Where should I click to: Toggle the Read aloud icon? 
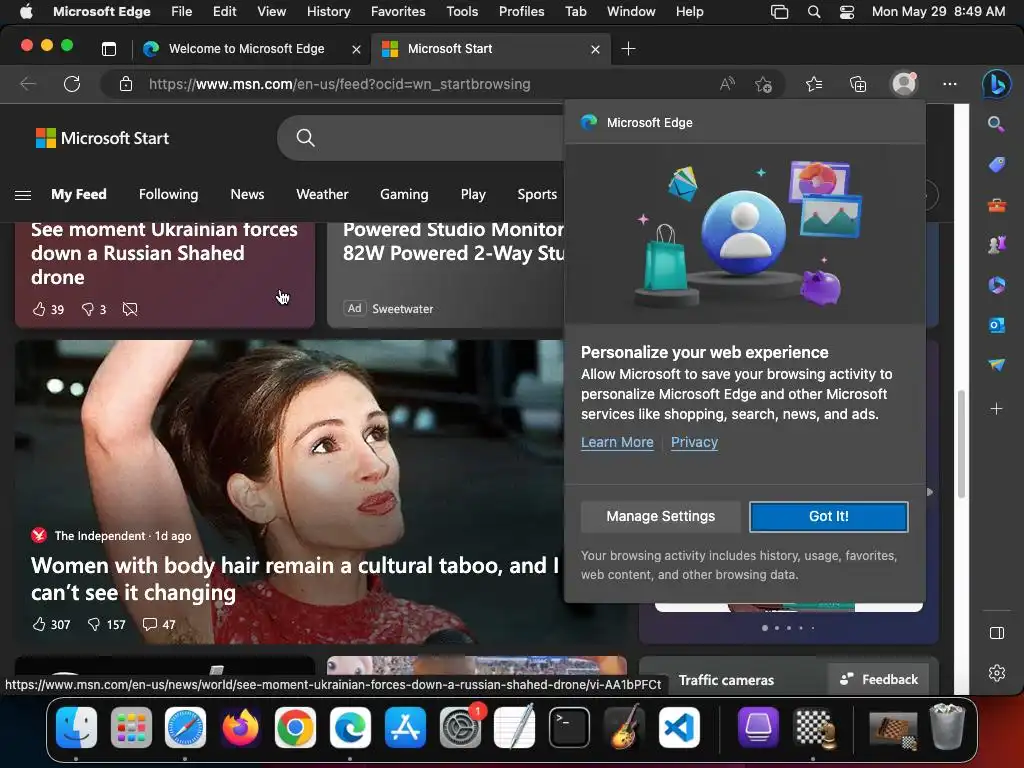727,84
